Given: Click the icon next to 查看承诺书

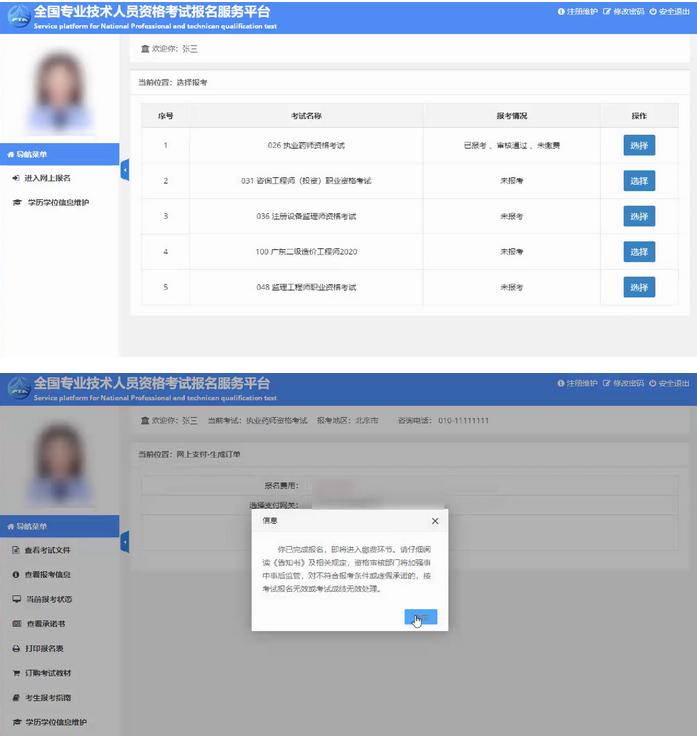Looking at the screenshot, I should [16, 624].
